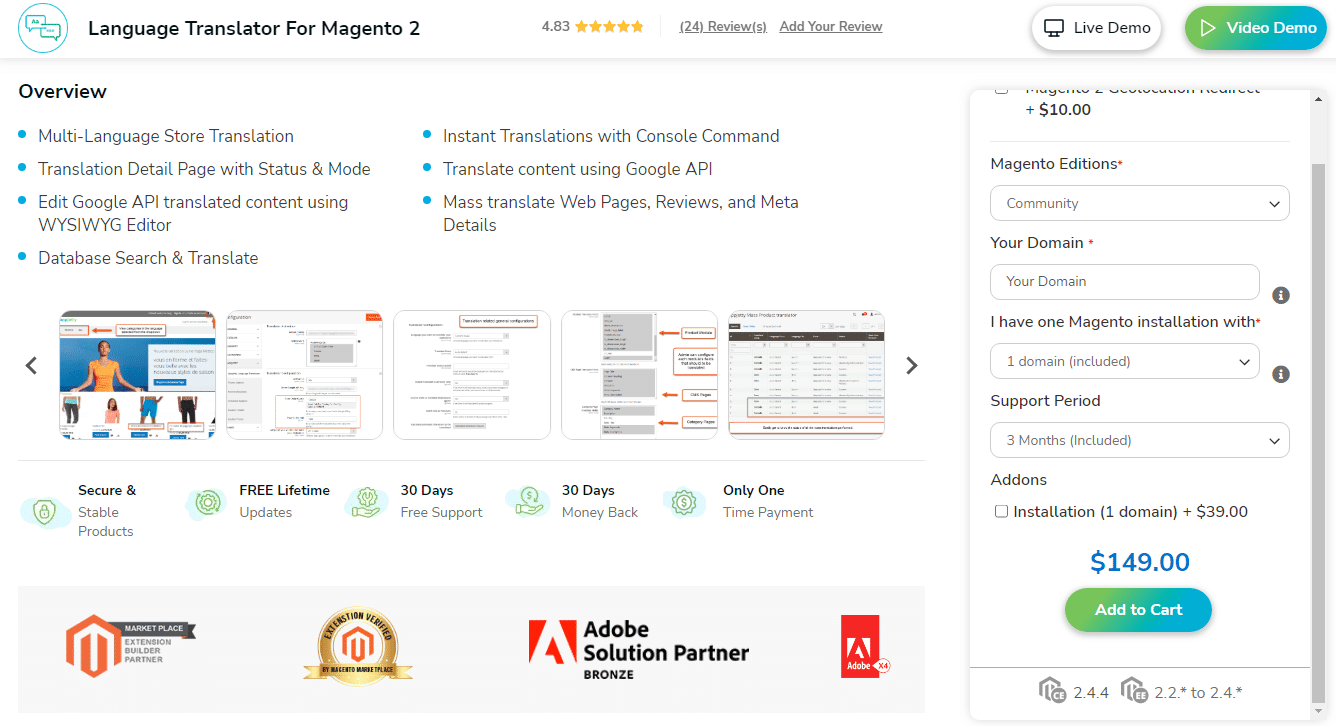Click the Overview heading

tap(62, 91)
